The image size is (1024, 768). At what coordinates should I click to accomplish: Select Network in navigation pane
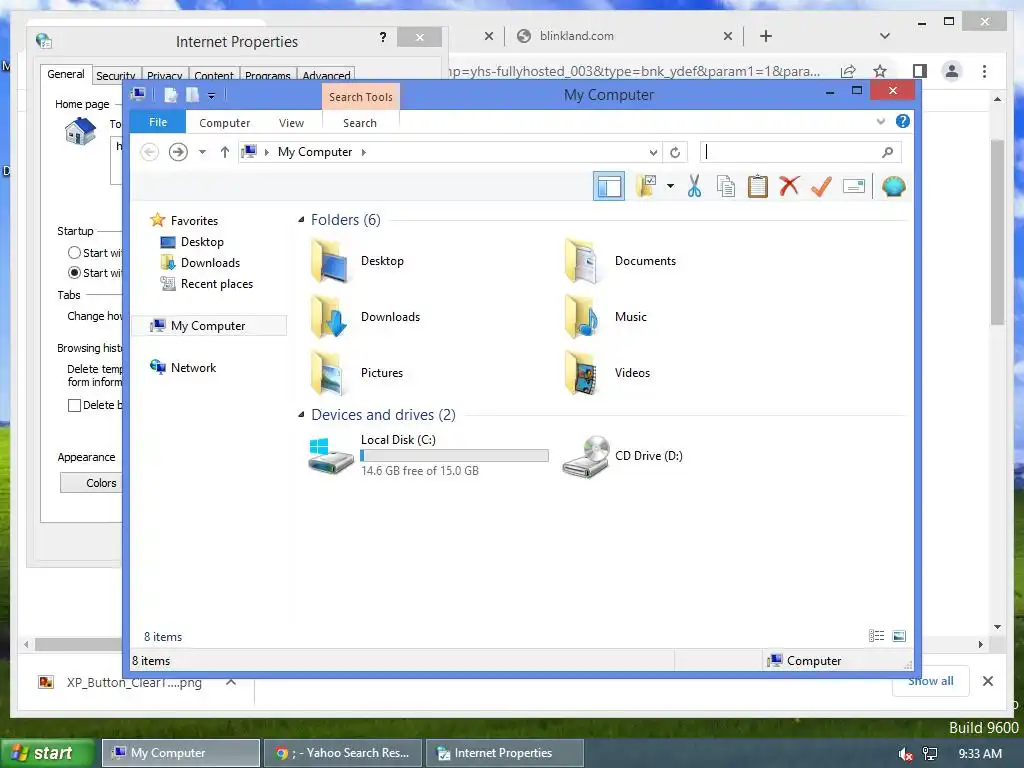coord(193,368)
